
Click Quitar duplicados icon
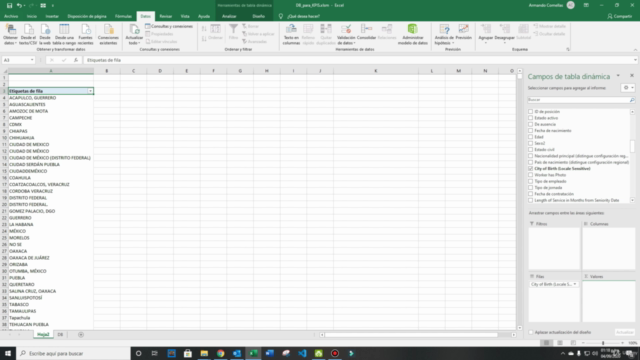coord(326,29)
